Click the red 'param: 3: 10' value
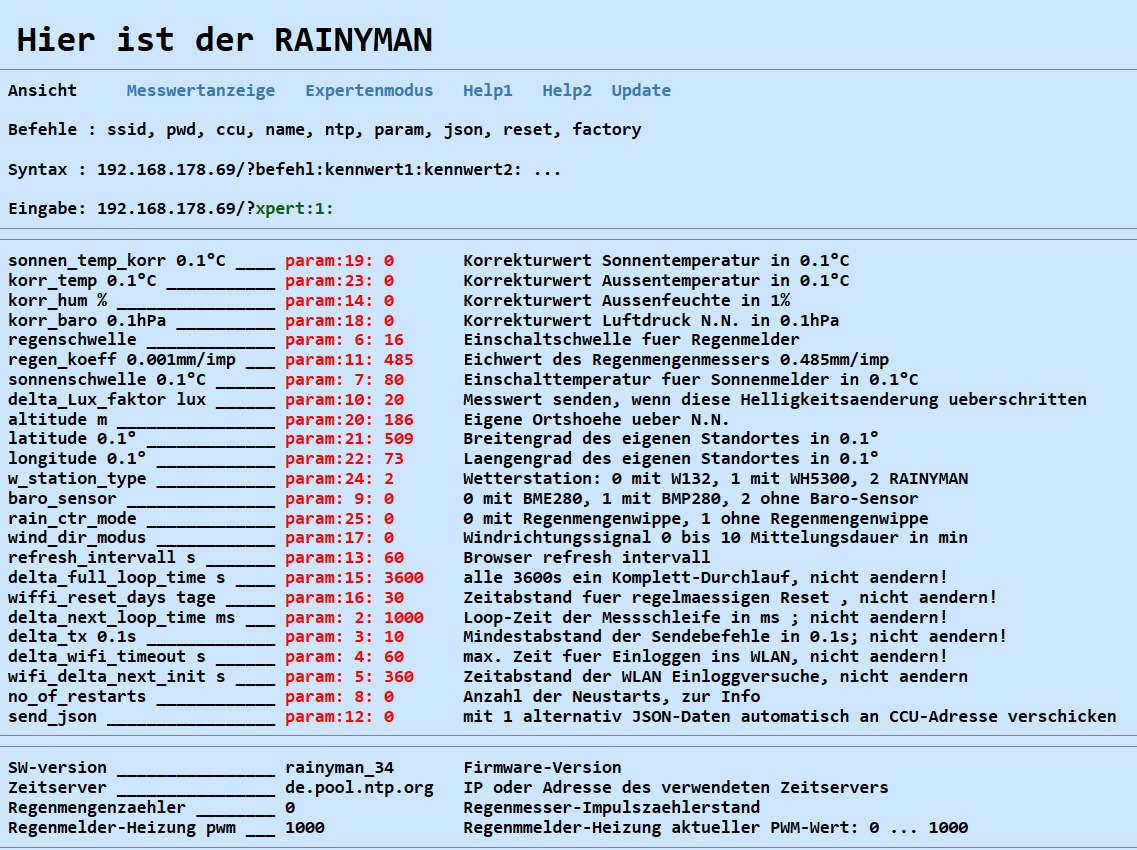The image size is (1137, 850). click(344, 636)
